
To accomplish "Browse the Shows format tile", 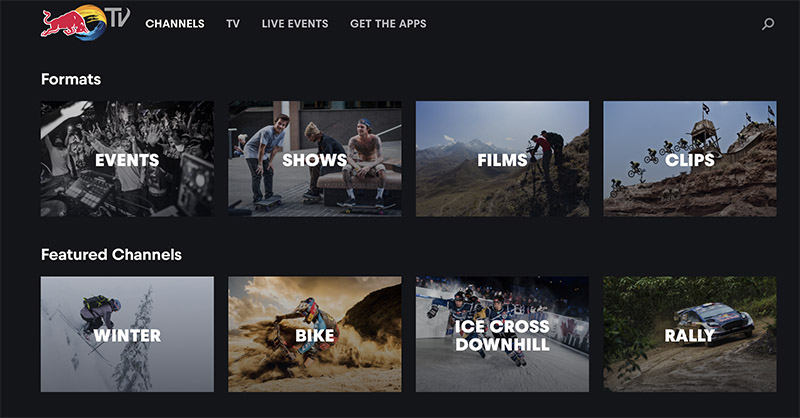I will coord(315,159).
